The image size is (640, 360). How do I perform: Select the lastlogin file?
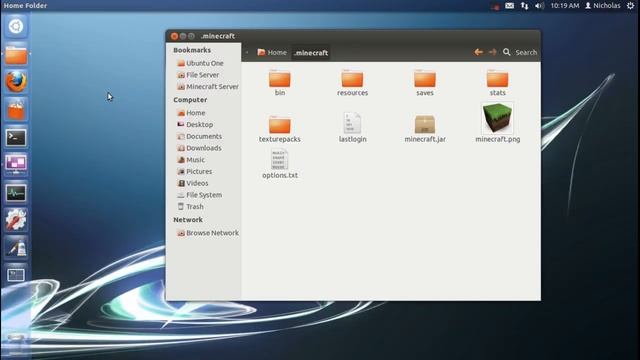click(x=352, y=127)
